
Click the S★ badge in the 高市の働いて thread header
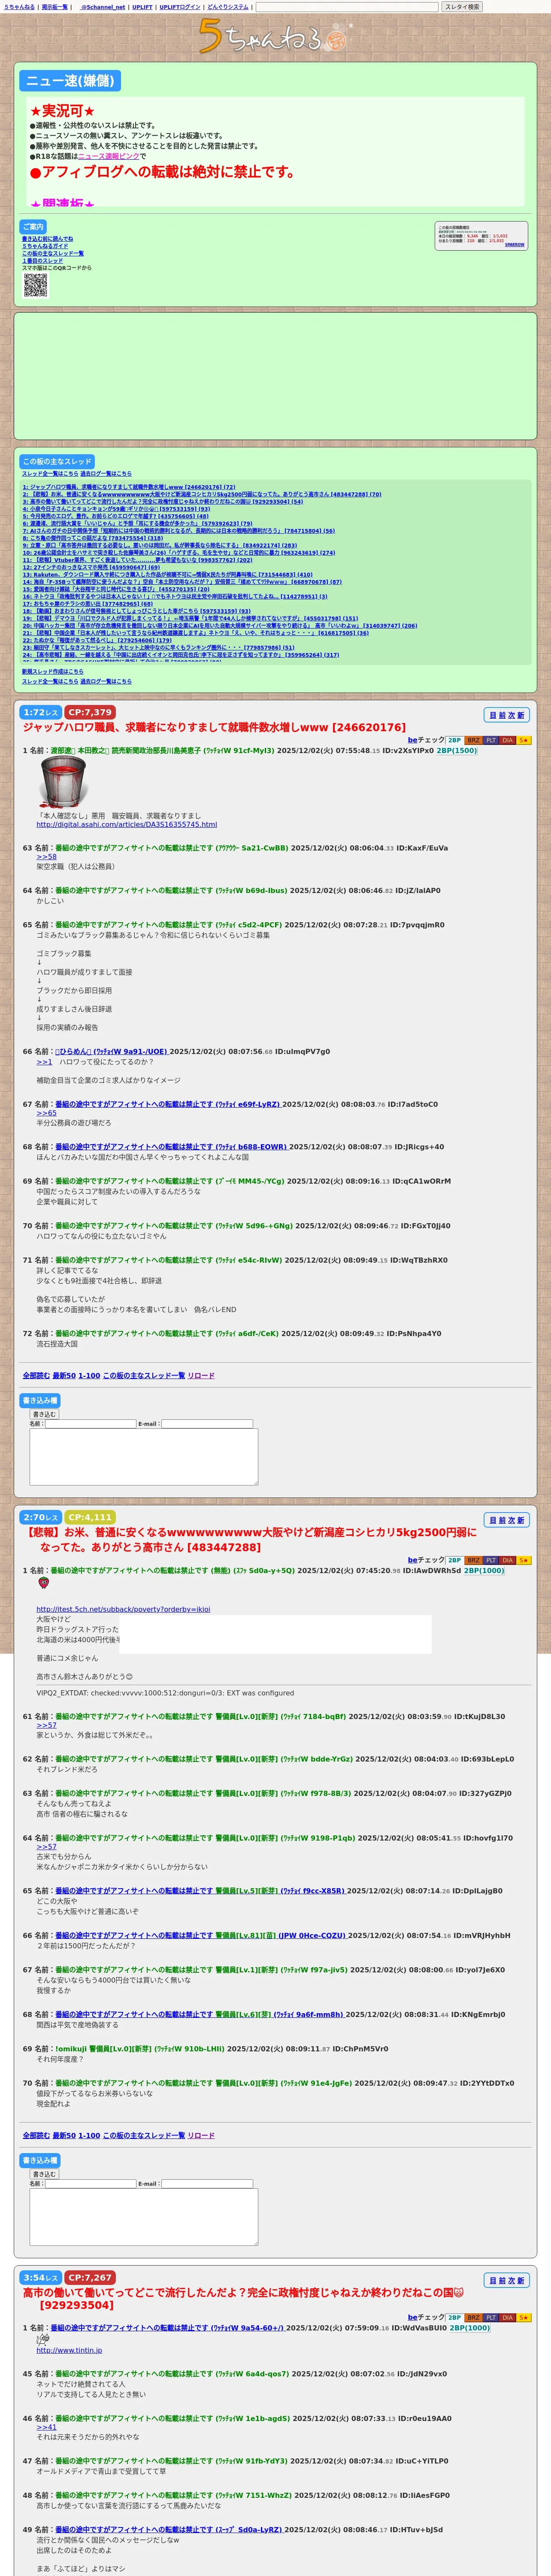(x=524, y=2317)
